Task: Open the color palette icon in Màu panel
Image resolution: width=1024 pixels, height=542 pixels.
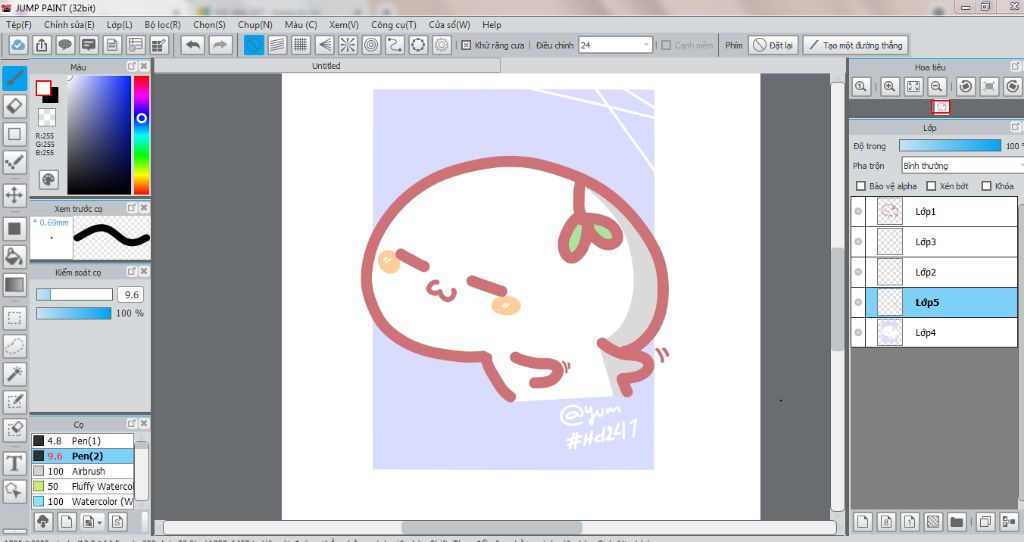Action: click(48, 180)
